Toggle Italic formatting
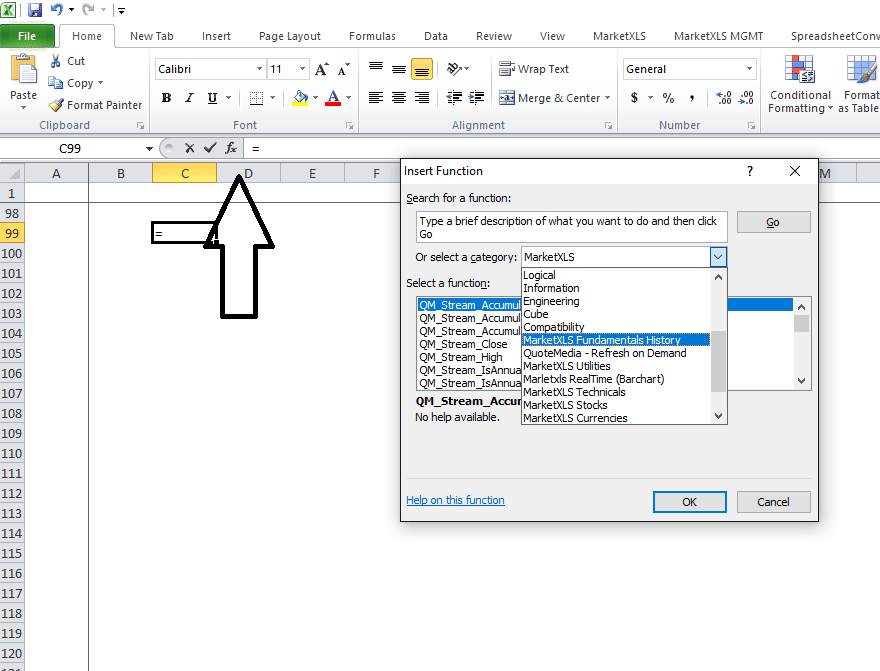The height and width of the screenshot is (671, 880). (x=190, y=98)
